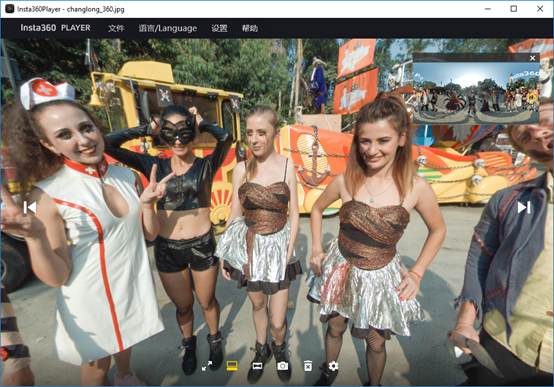The image size is (554, 387).
Task: Go to the previous file
Action: [30, 207]
